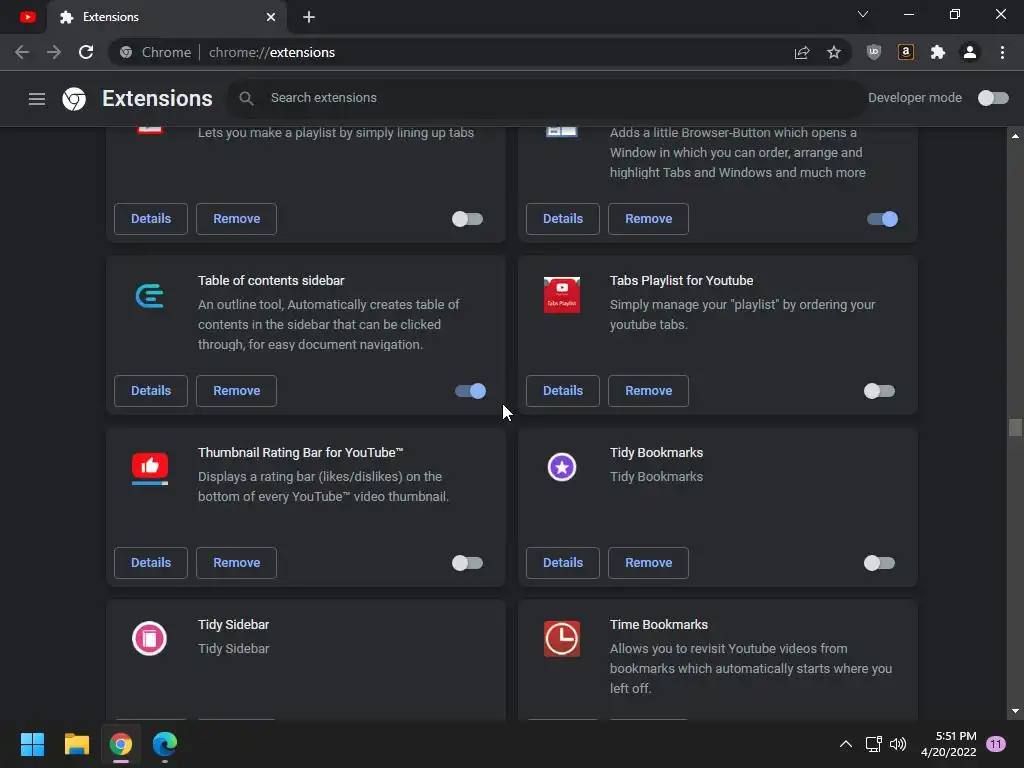Show hidden system tray icons
Screen dimensions: 1024x768
click(846, 744)
